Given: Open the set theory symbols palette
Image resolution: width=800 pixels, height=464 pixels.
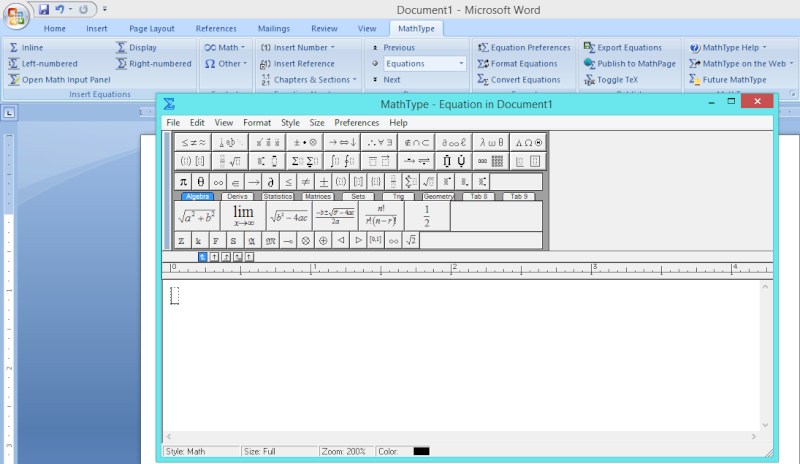Looking at the screenshot, I should [416, 142].
